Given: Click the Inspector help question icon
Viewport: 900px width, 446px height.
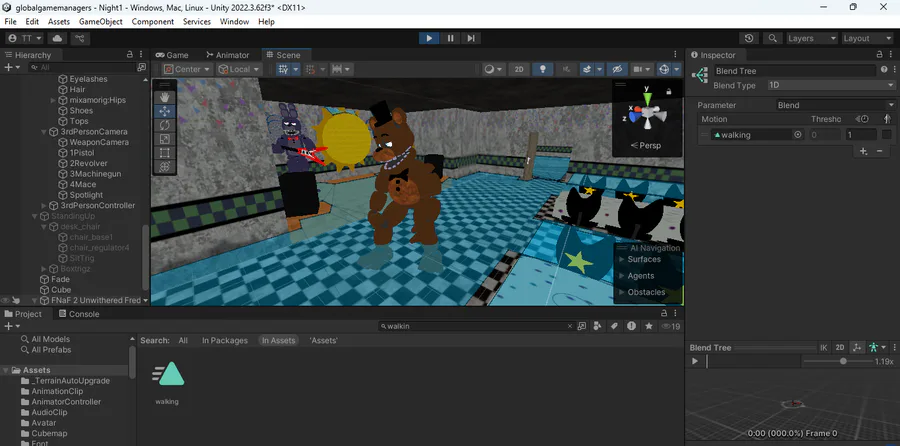Looking at the screenshot, I should pyautogui.click(x=883, y=69).
